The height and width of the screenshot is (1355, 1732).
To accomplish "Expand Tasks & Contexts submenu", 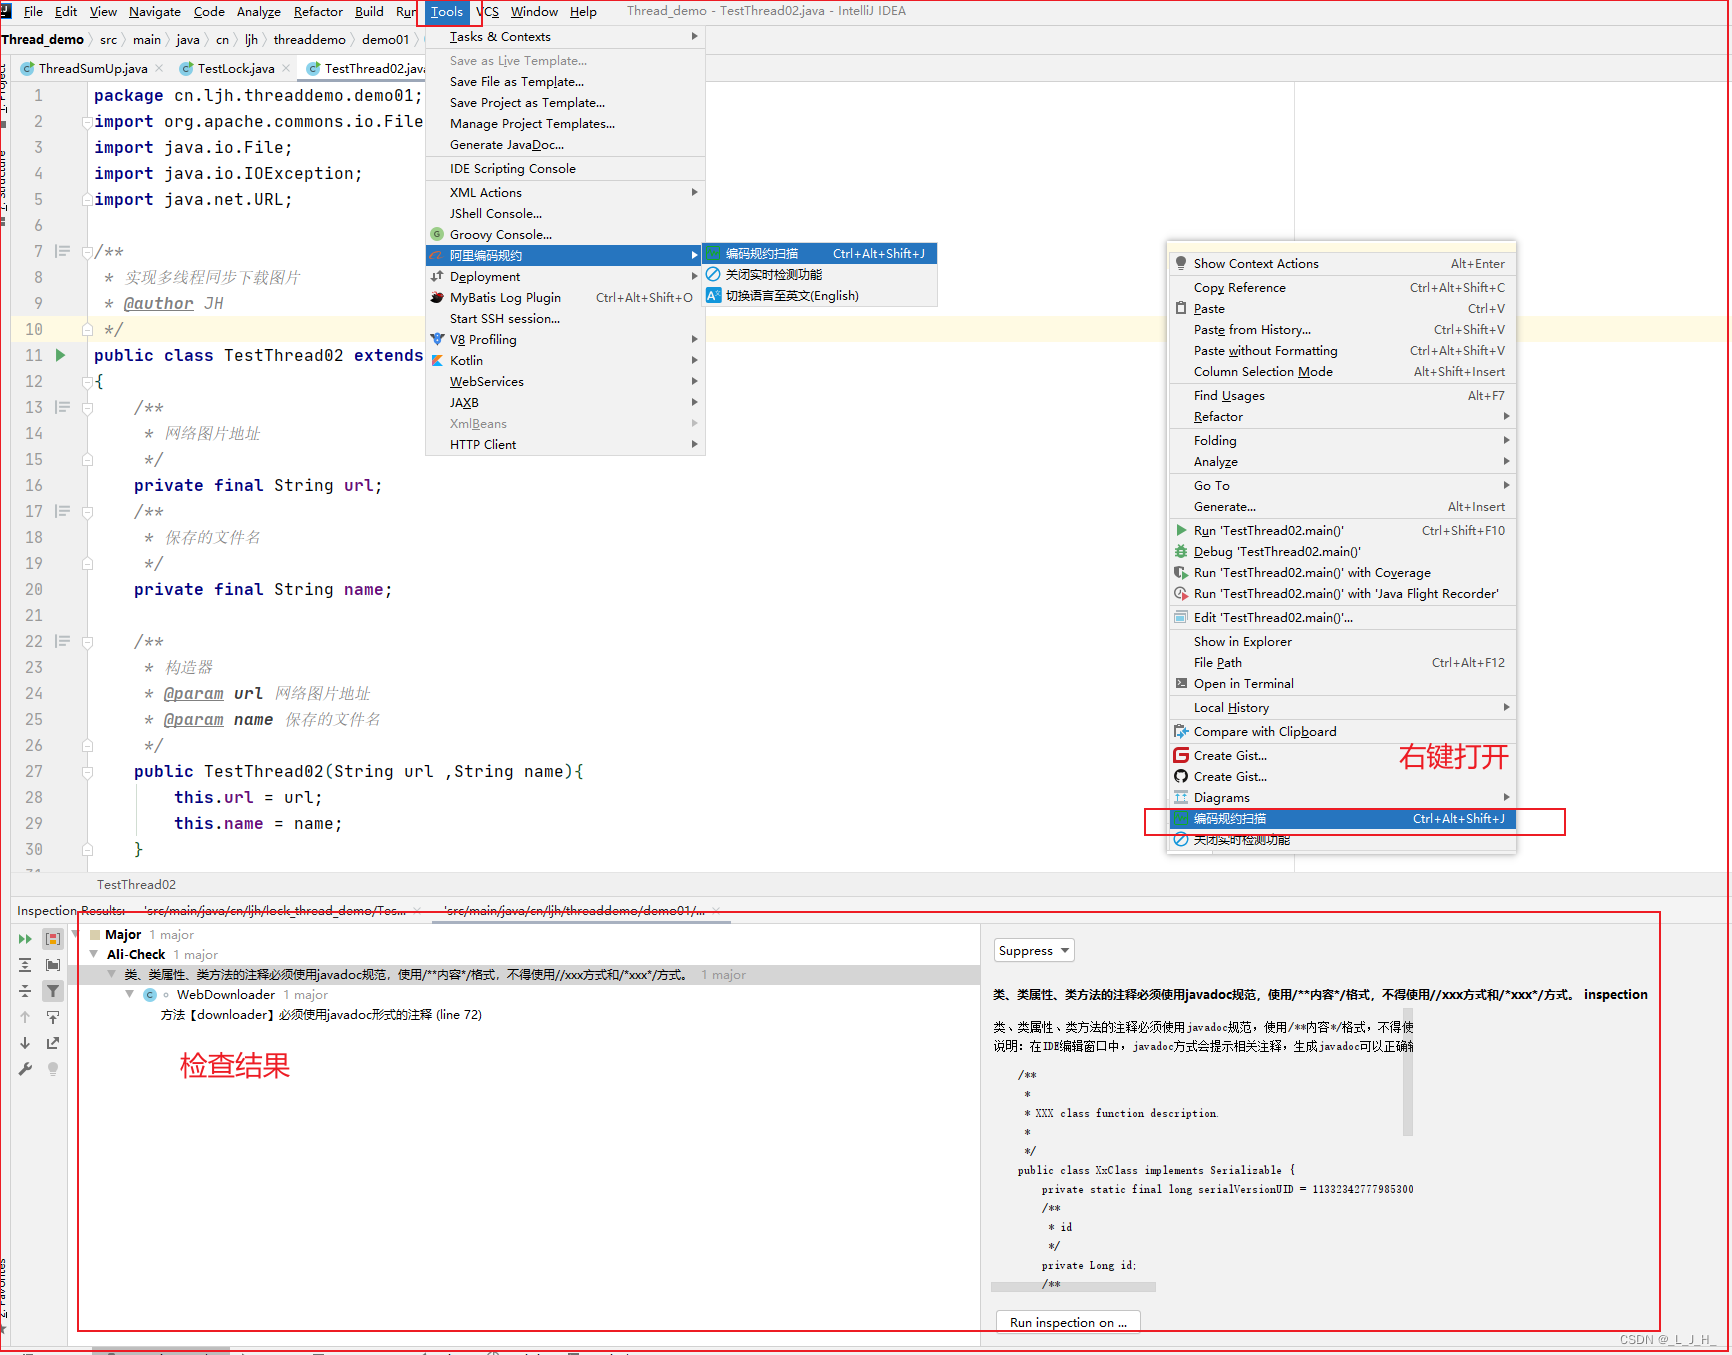I will pos(565,37).
